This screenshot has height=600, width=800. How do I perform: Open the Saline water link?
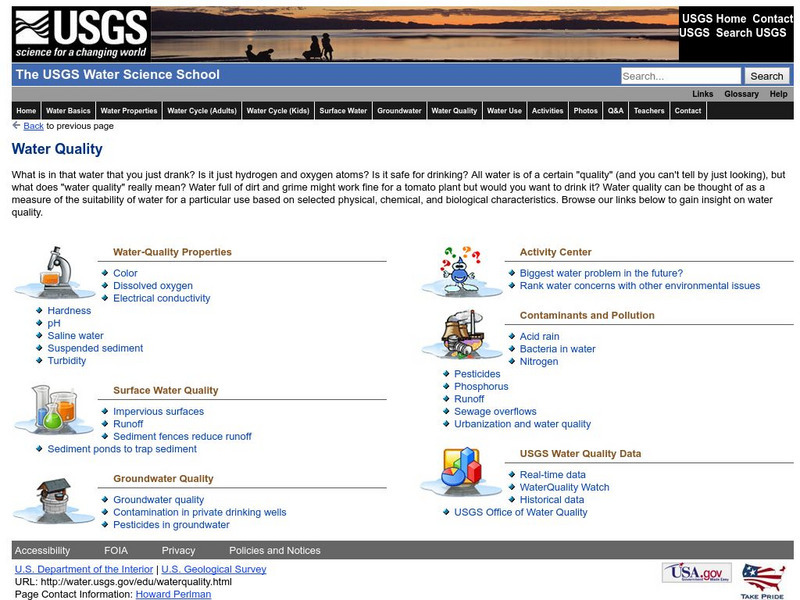[76, 335]
